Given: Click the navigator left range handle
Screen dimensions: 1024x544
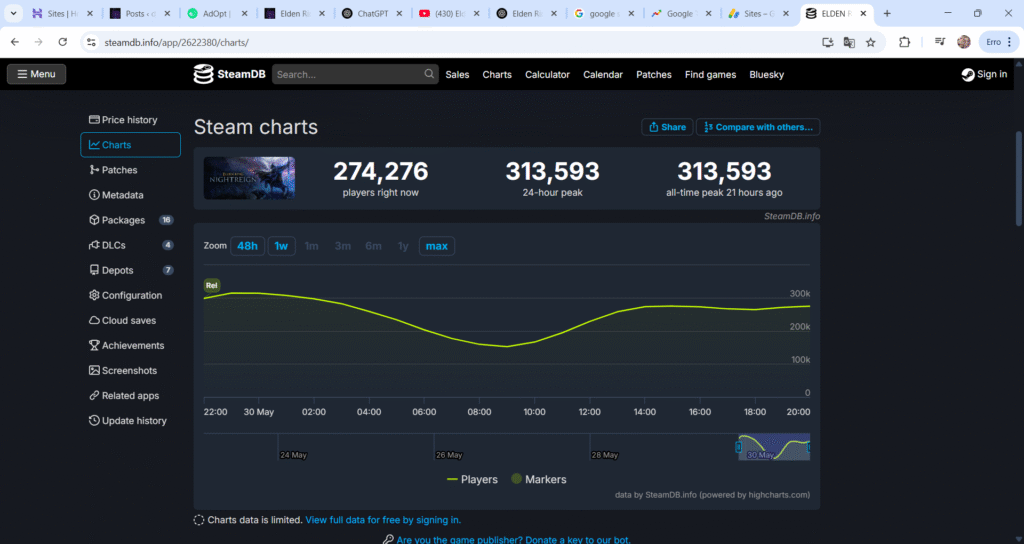Looking at the screenshot, I should [739, 447].
